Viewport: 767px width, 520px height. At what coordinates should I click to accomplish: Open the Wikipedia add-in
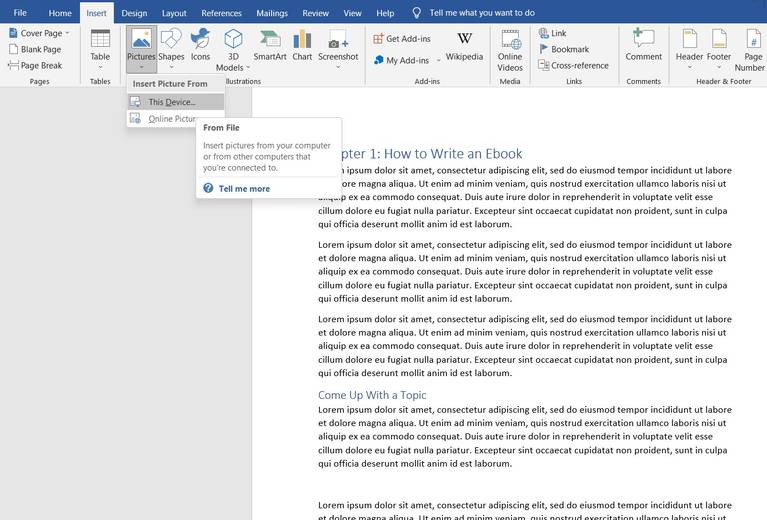click(x=464, y=45)
